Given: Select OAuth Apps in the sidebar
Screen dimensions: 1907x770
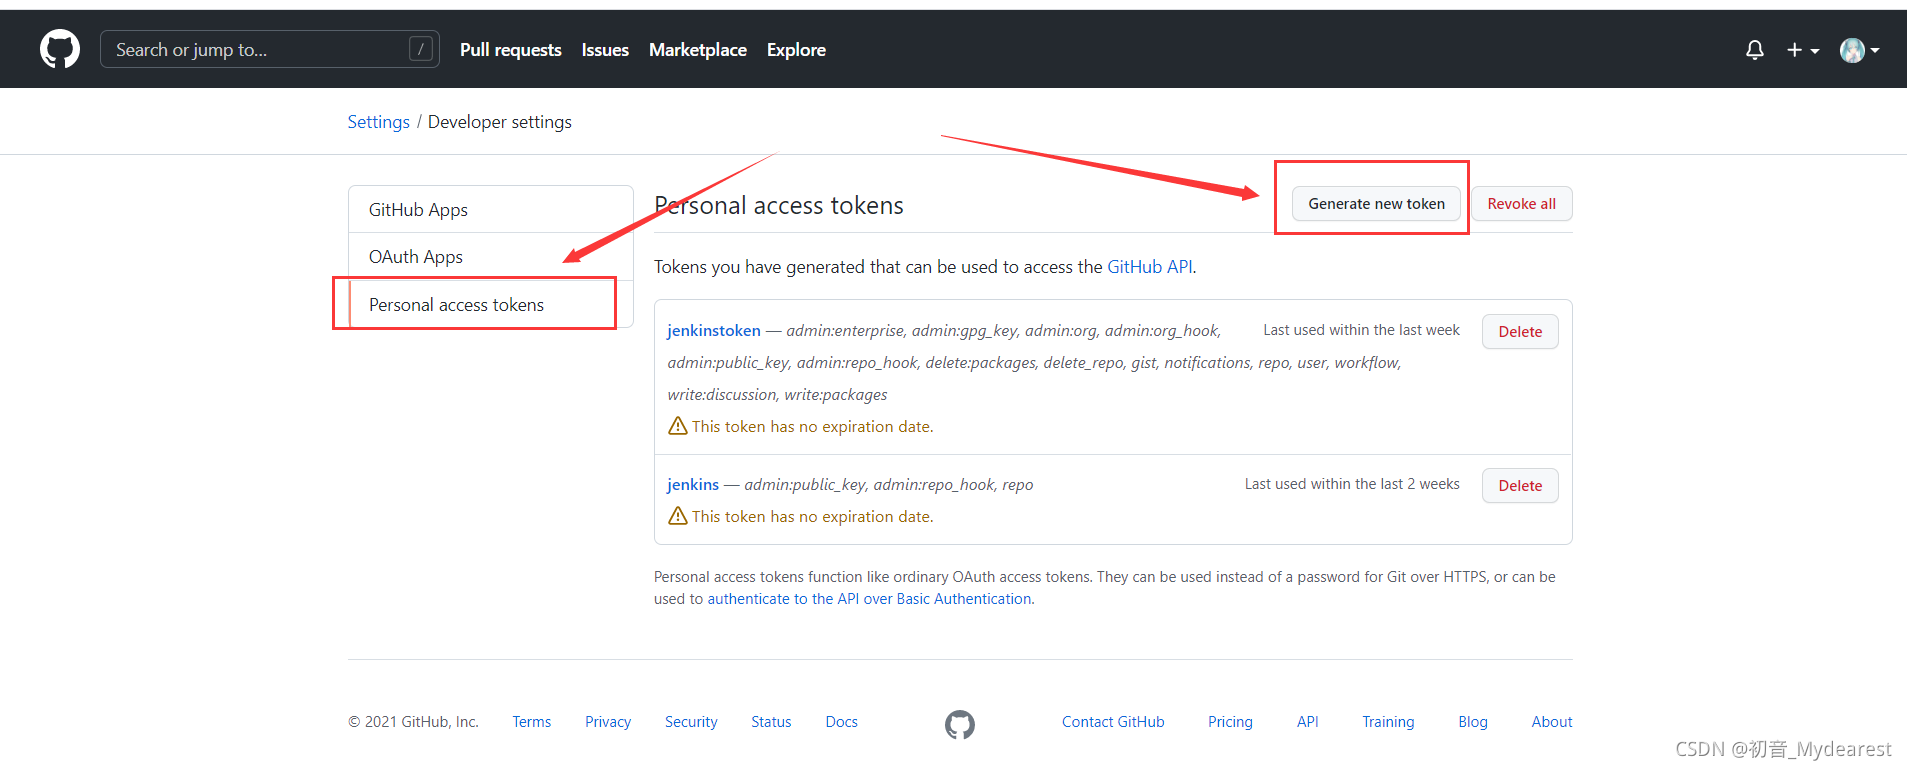Looking at the screenshot, I should (x=491, y=257).
